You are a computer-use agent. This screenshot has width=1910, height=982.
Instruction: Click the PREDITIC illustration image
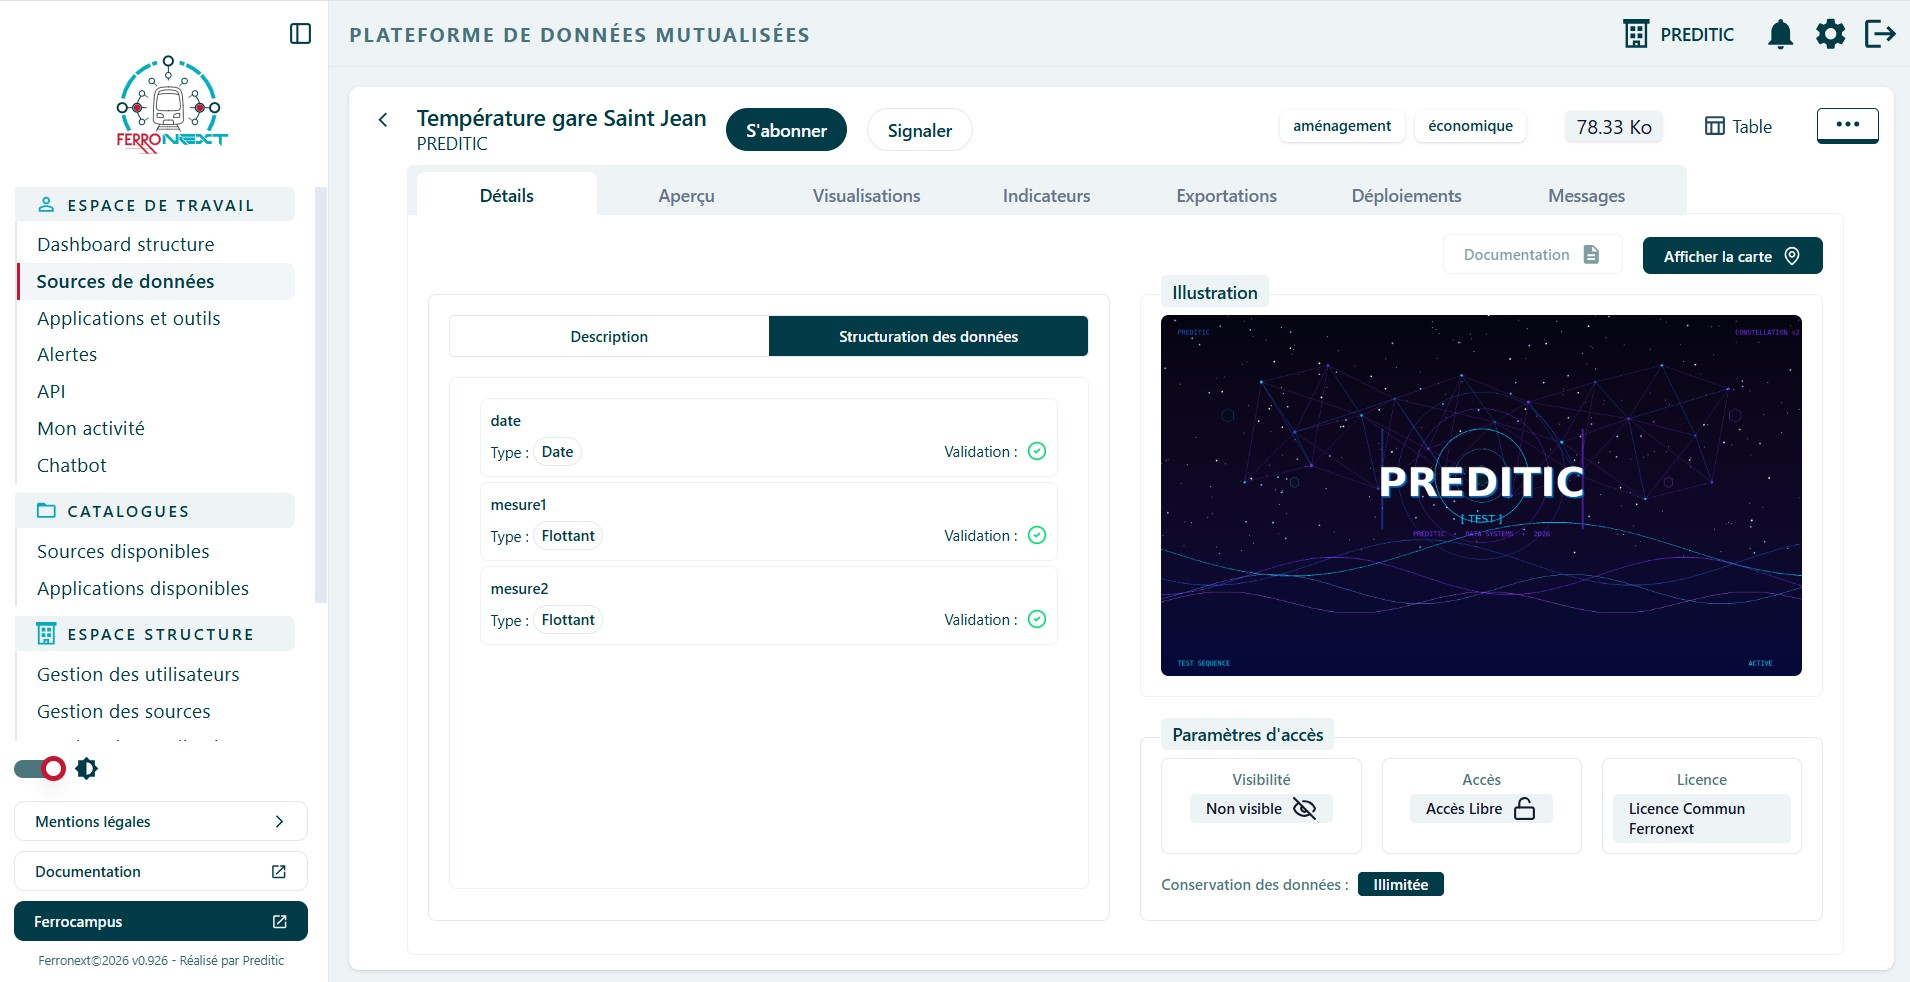(1481, 495)
